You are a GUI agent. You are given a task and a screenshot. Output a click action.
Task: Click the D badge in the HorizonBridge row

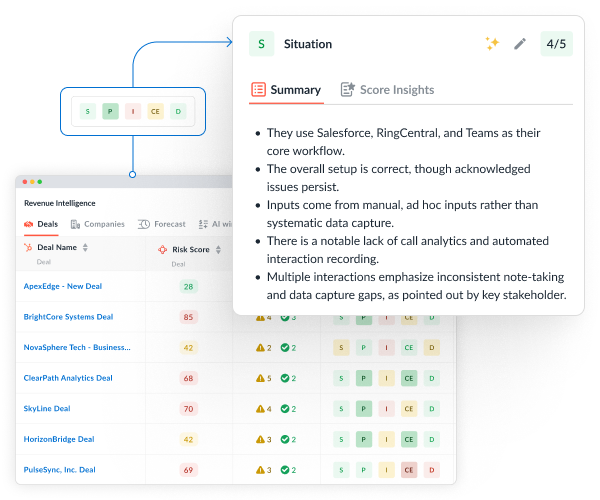[432, 440]
